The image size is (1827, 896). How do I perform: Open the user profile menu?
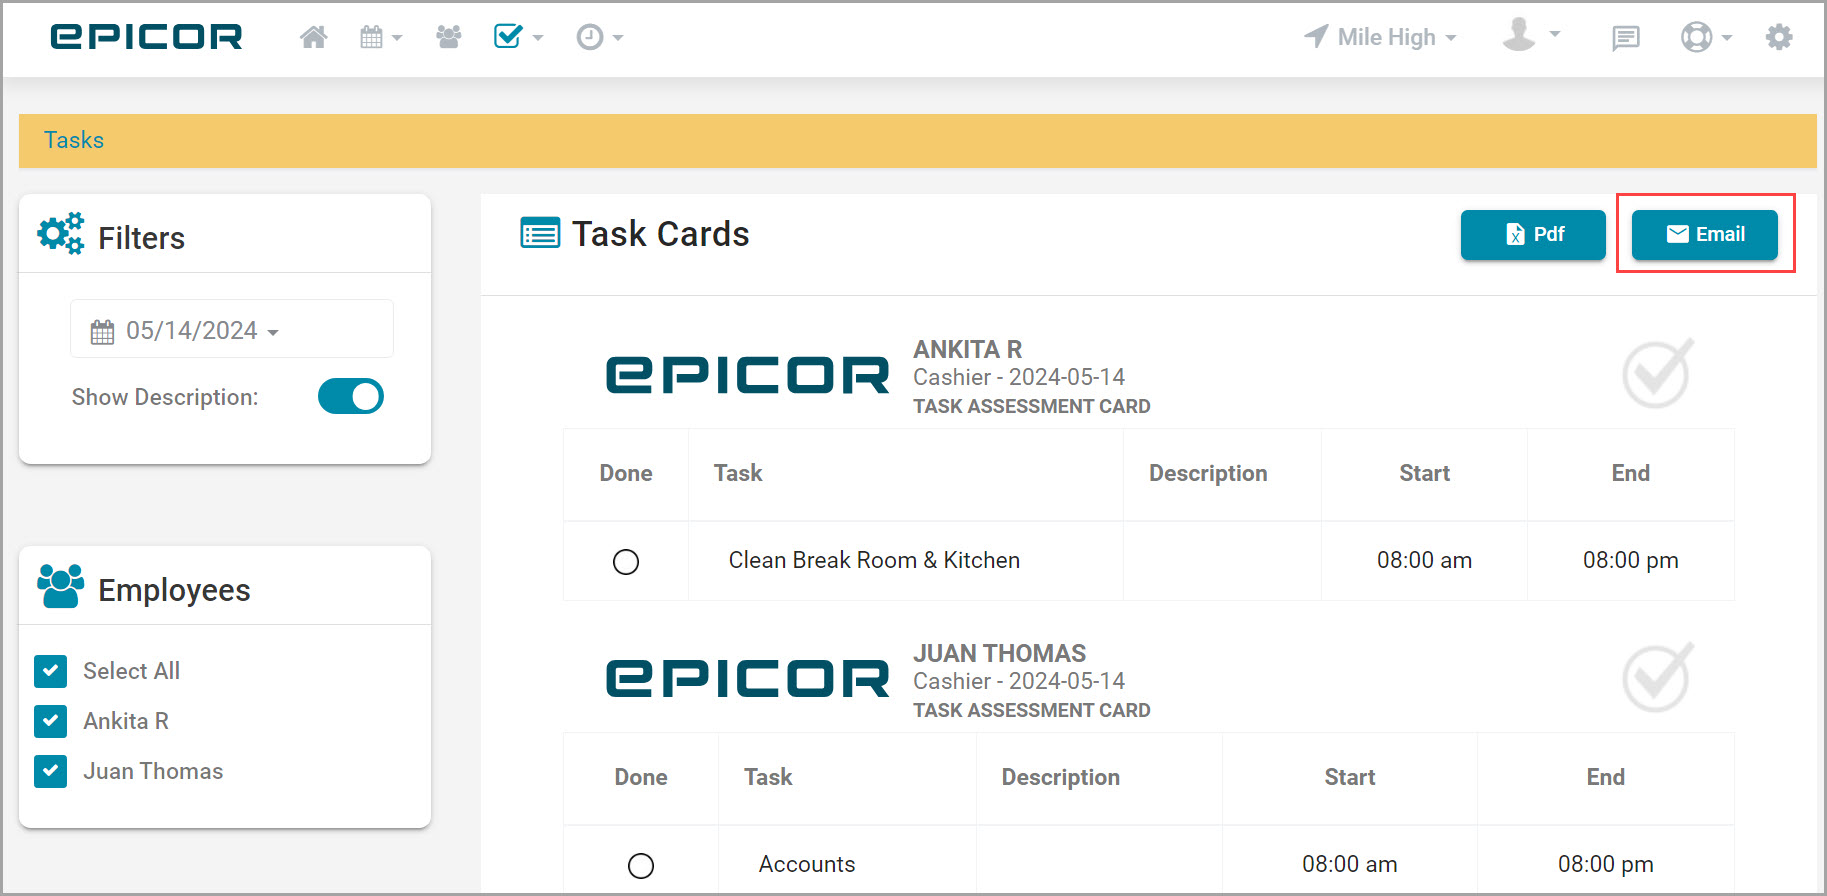pos(1531,35)
